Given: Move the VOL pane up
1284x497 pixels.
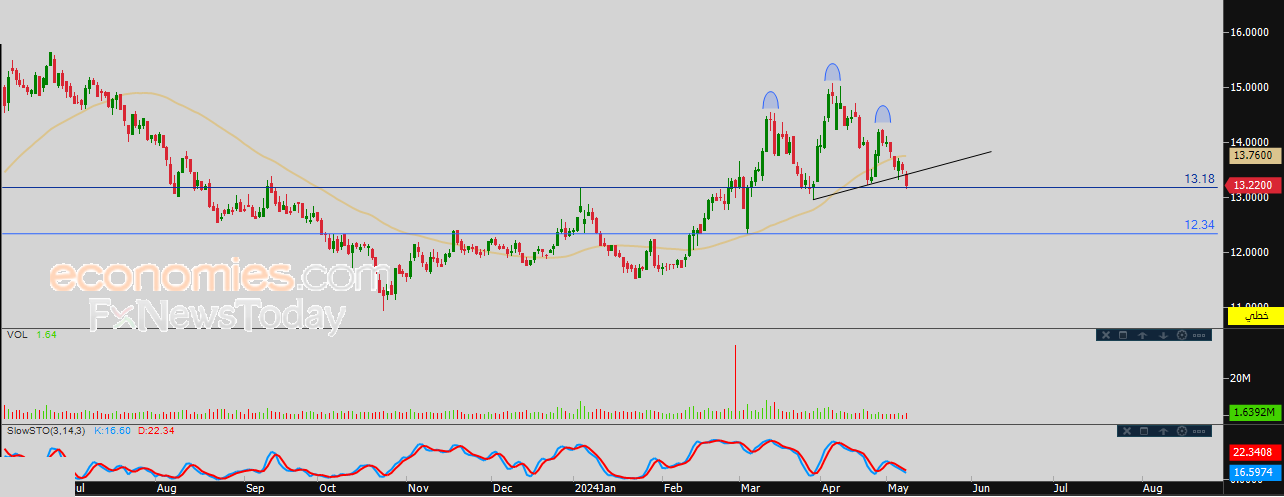Looking at the screenshot, I should tap(1142, 335).
